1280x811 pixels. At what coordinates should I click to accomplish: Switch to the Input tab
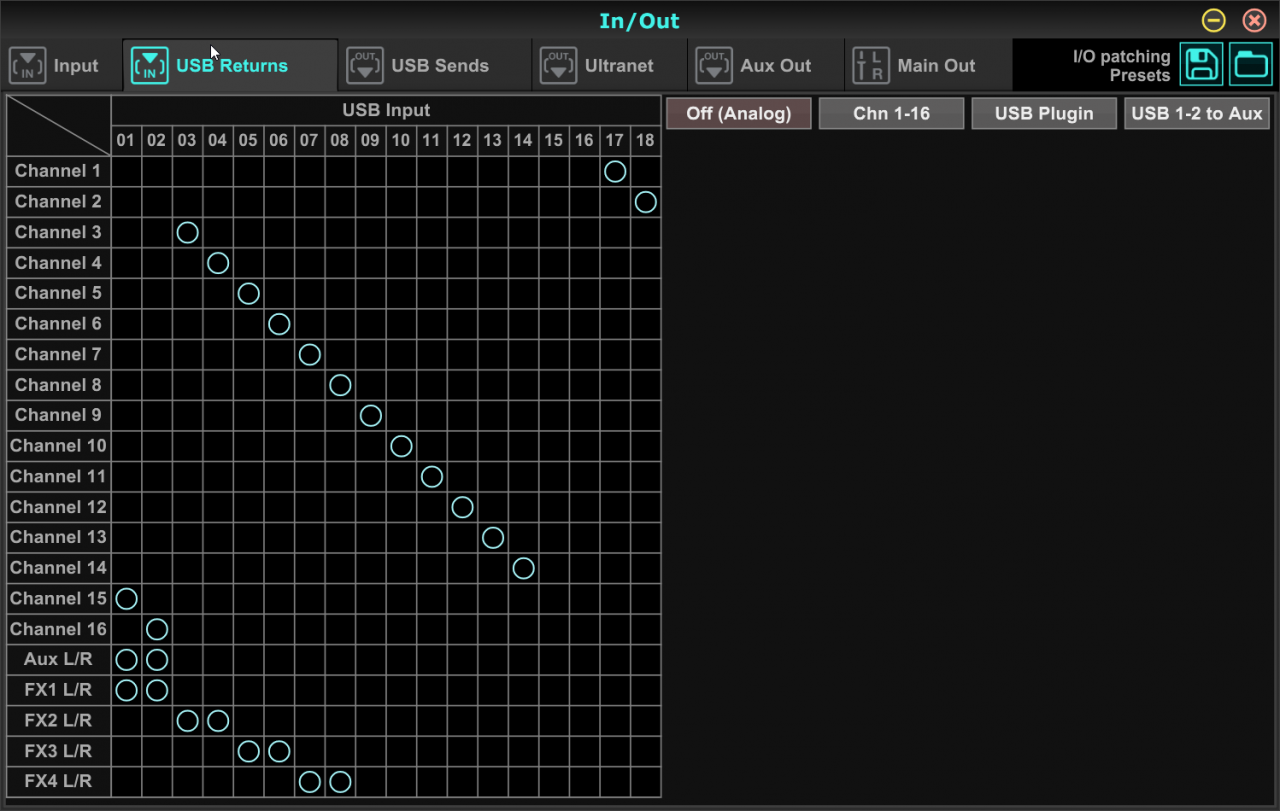[62, 66]
